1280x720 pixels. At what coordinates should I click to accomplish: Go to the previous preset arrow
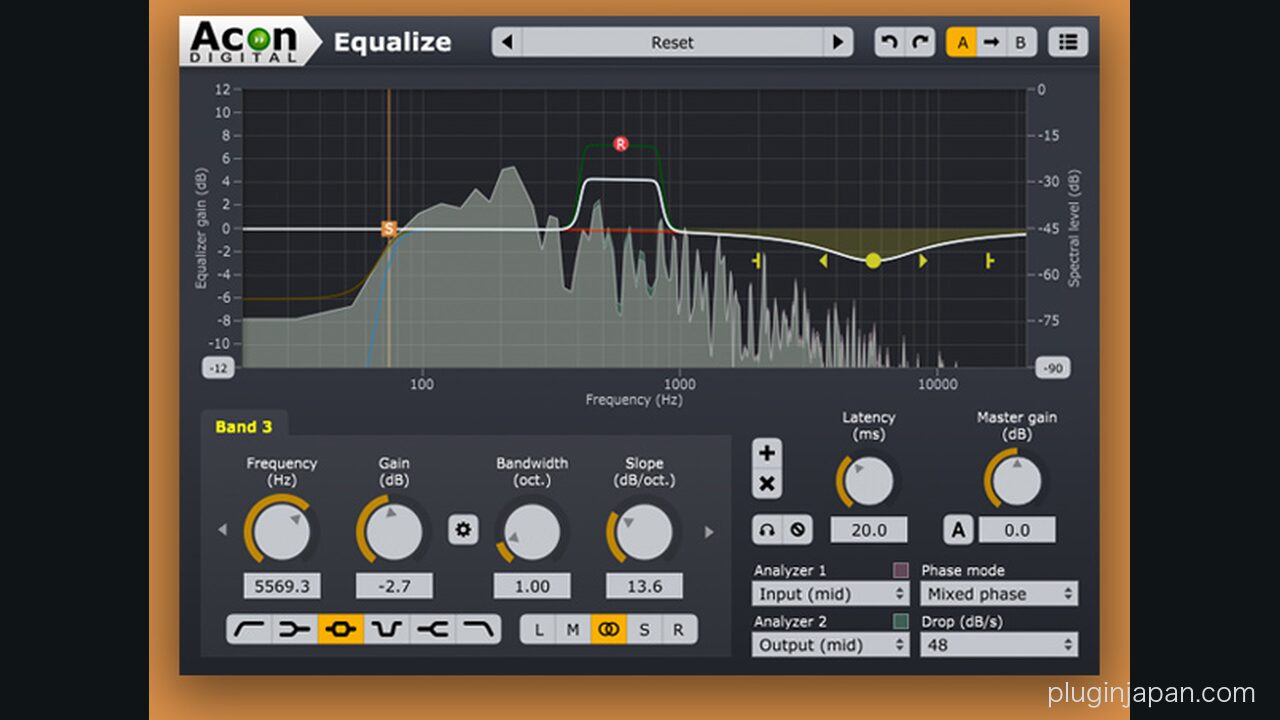[507, 42]
